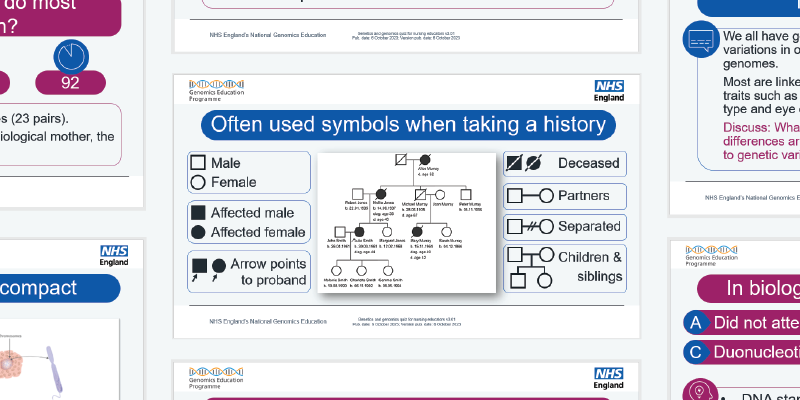800x400 pixels.
Task: Click the 'We all have g' text line
Action: [x=761, y=37]
